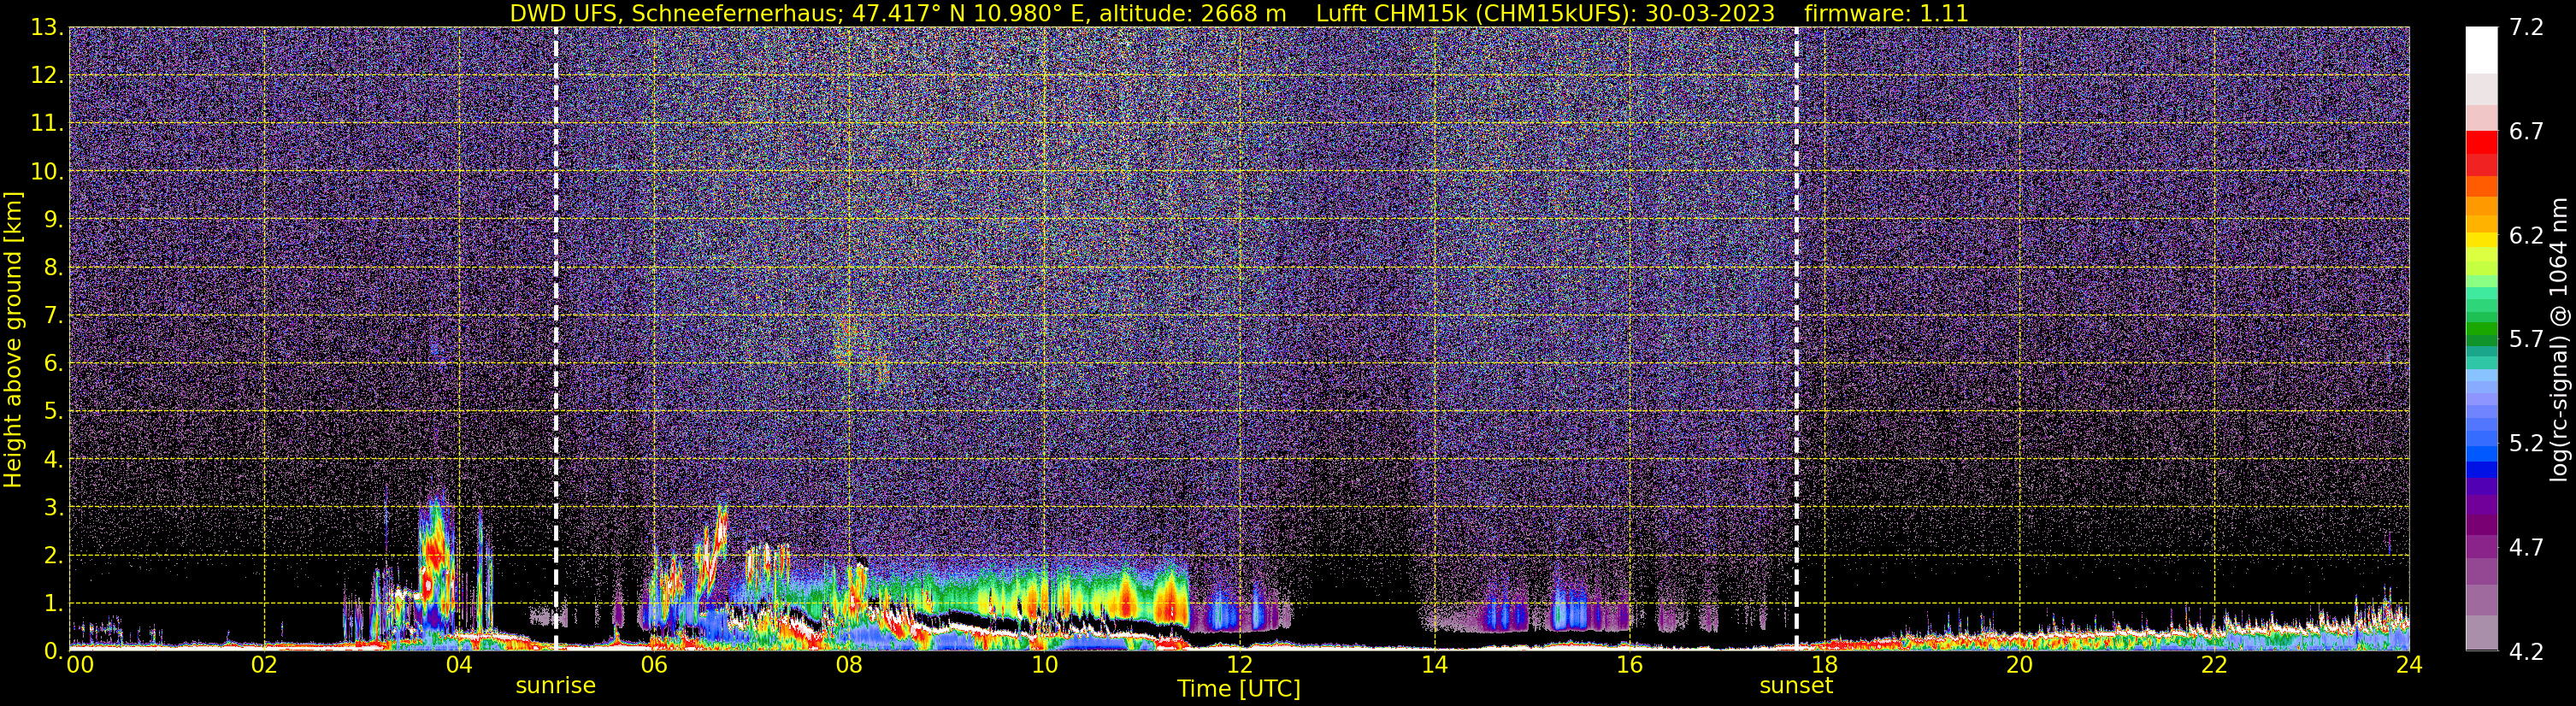Click the '13.' height tick label
2576x706 pixels.
pyautogui.click(x=47, y=28)
